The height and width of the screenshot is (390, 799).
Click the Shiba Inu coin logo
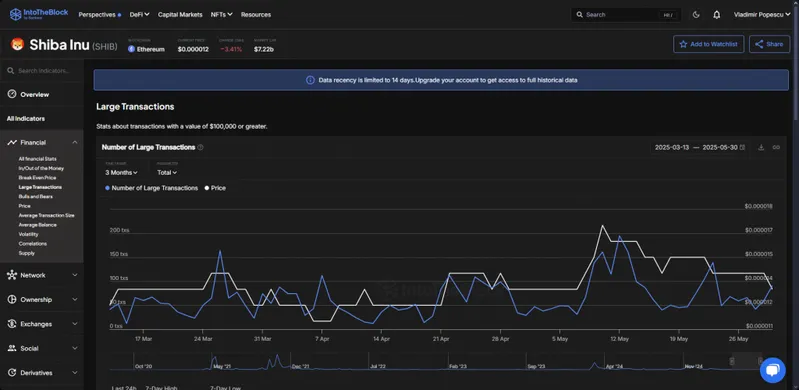click(x=17, y=44)
